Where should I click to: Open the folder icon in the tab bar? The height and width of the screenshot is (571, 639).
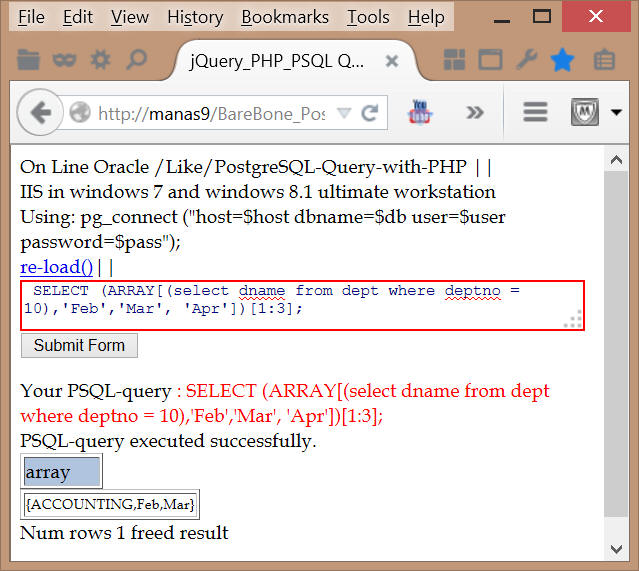pyautogui.click(x=28, y=60)
